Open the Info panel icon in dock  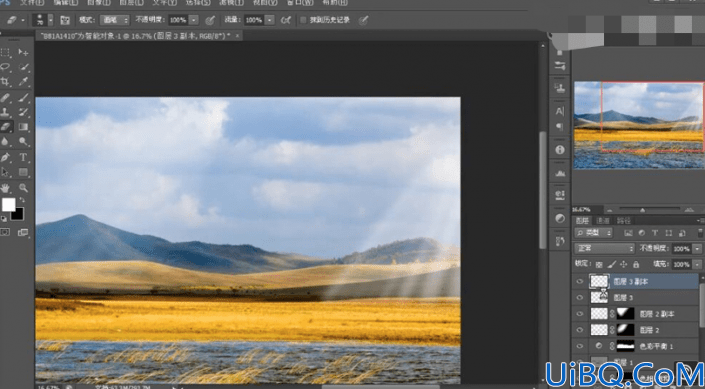tap(560, 150)
